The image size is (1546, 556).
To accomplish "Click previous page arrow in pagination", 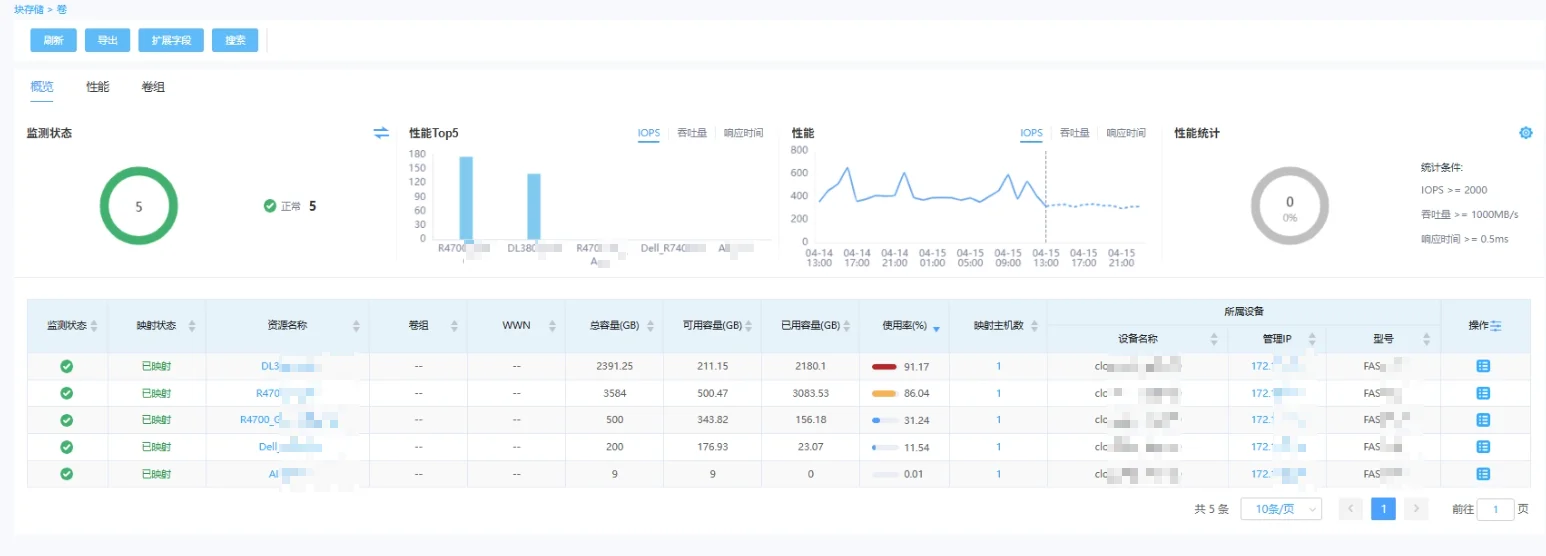I will tap(1351, 509).
